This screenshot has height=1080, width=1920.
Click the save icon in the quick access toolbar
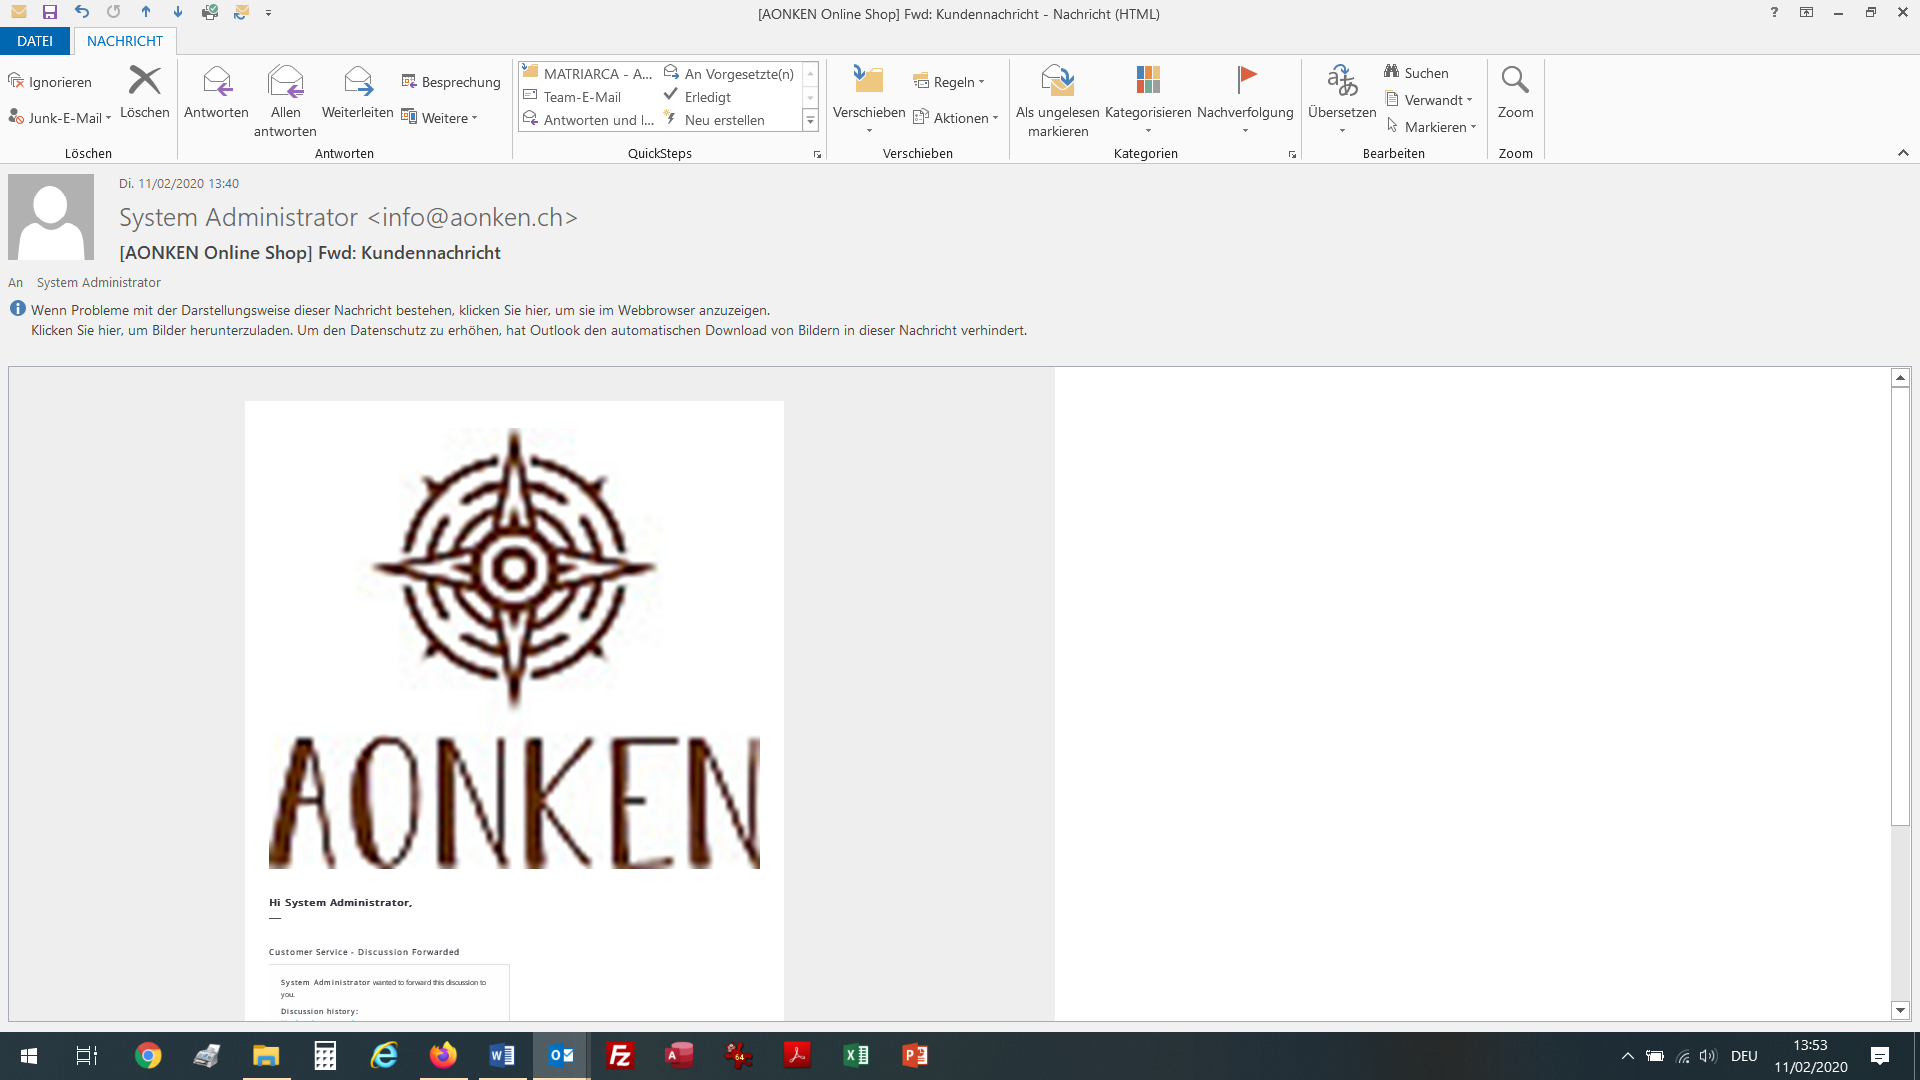point(50,13)
